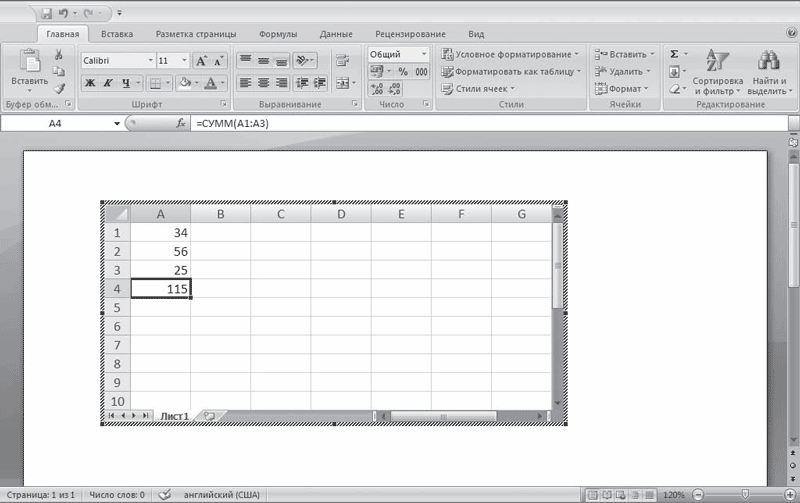This screenshot has height=503, width=800.
Task: Open the font size 11 dropdown
Action: (185, 61)
